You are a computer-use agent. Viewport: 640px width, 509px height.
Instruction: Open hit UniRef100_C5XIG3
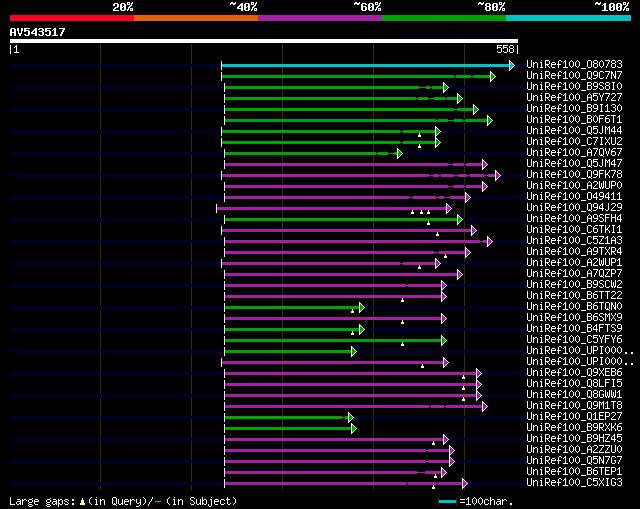pyautogui.click(x=574, y=483)
